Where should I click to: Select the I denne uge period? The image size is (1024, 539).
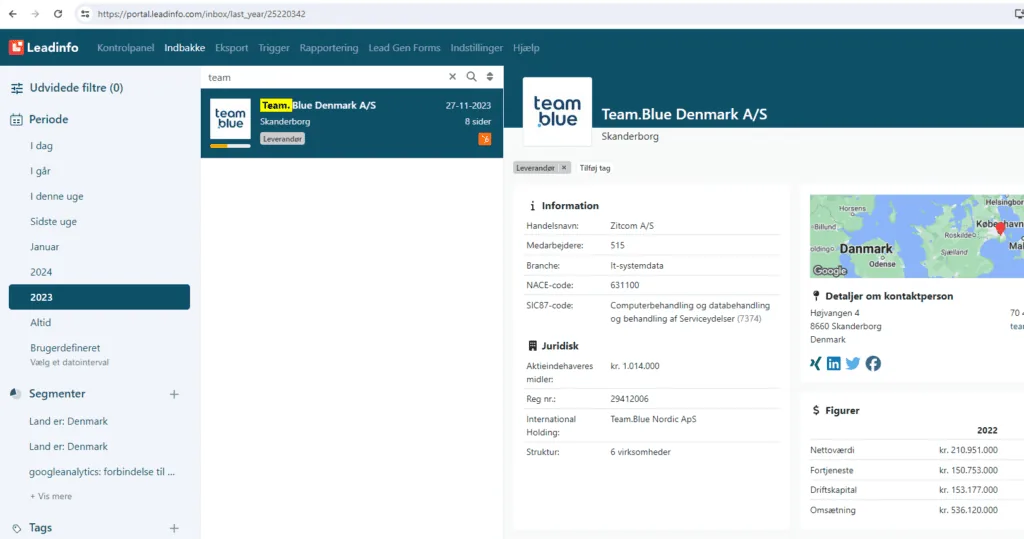[56, 196]
